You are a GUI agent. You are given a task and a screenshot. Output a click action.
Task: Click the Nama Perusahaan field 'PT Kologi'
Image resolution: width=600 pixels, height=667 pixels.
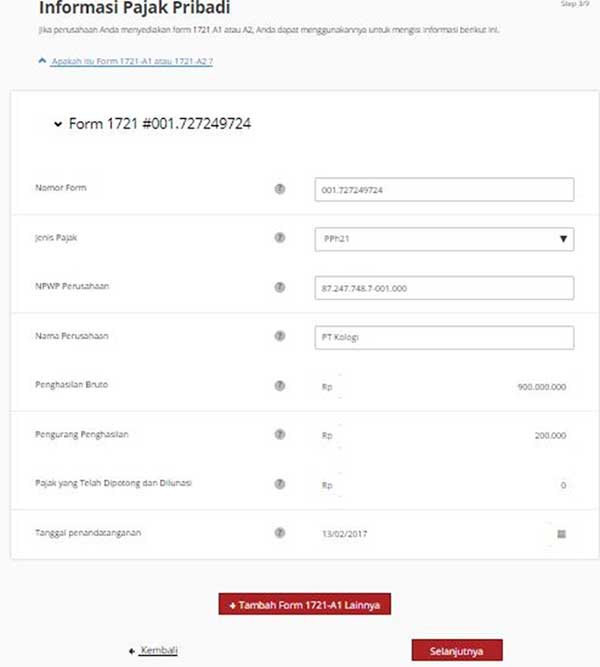pyautogui.click(x=443, y=337)
